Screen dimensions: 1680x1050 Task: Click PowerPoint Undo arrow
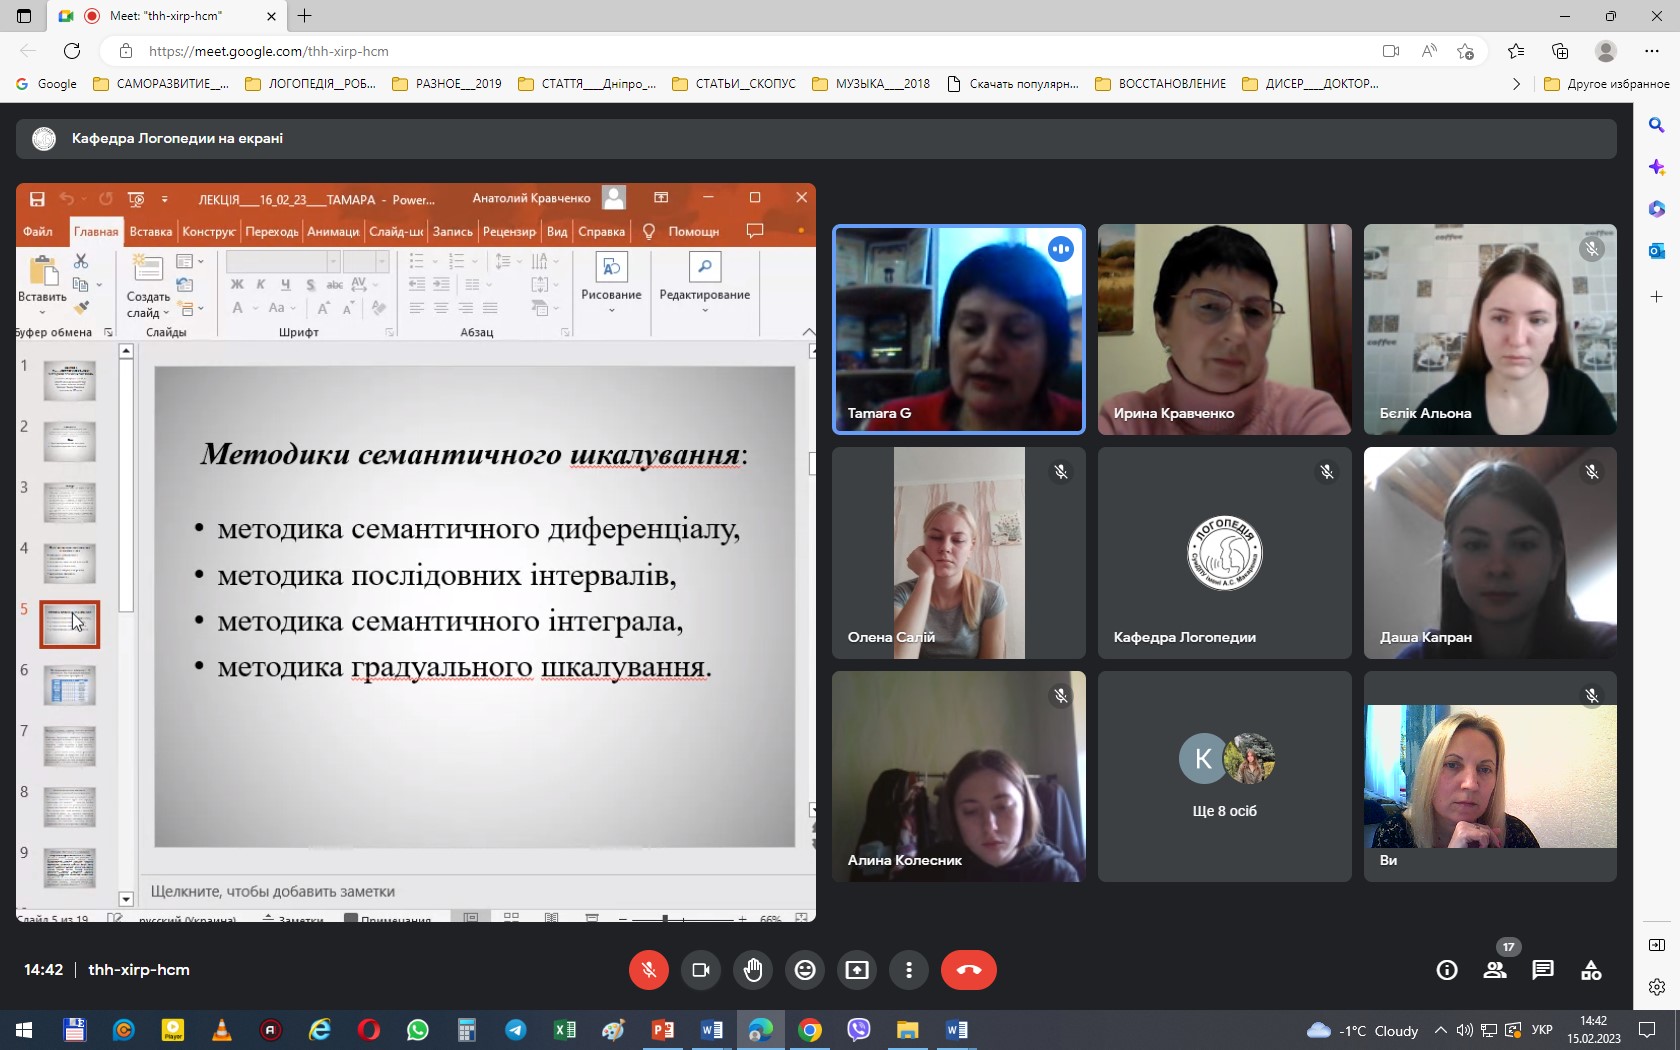pos(66,199)
